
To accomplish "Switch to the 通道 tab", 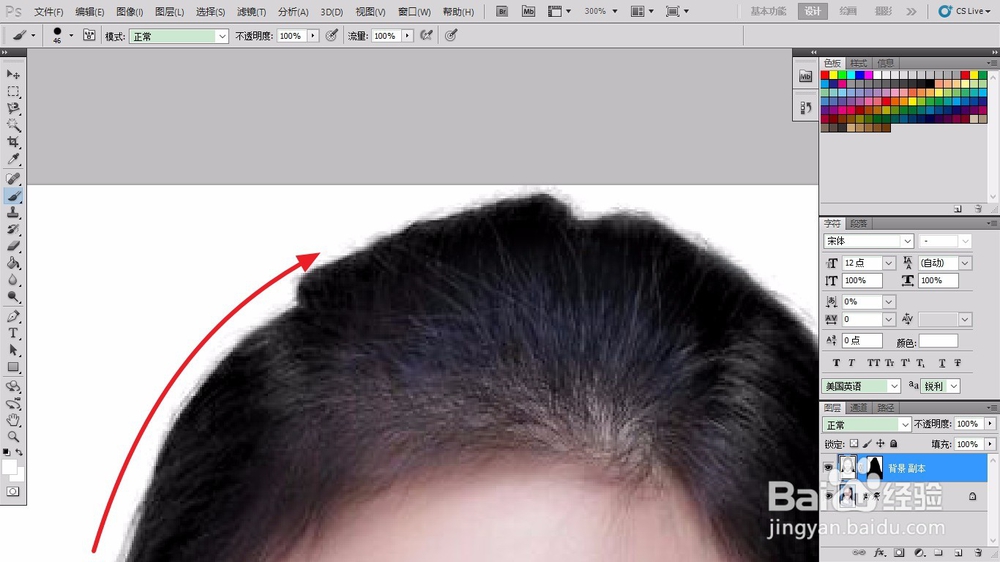I will (858, 408).
